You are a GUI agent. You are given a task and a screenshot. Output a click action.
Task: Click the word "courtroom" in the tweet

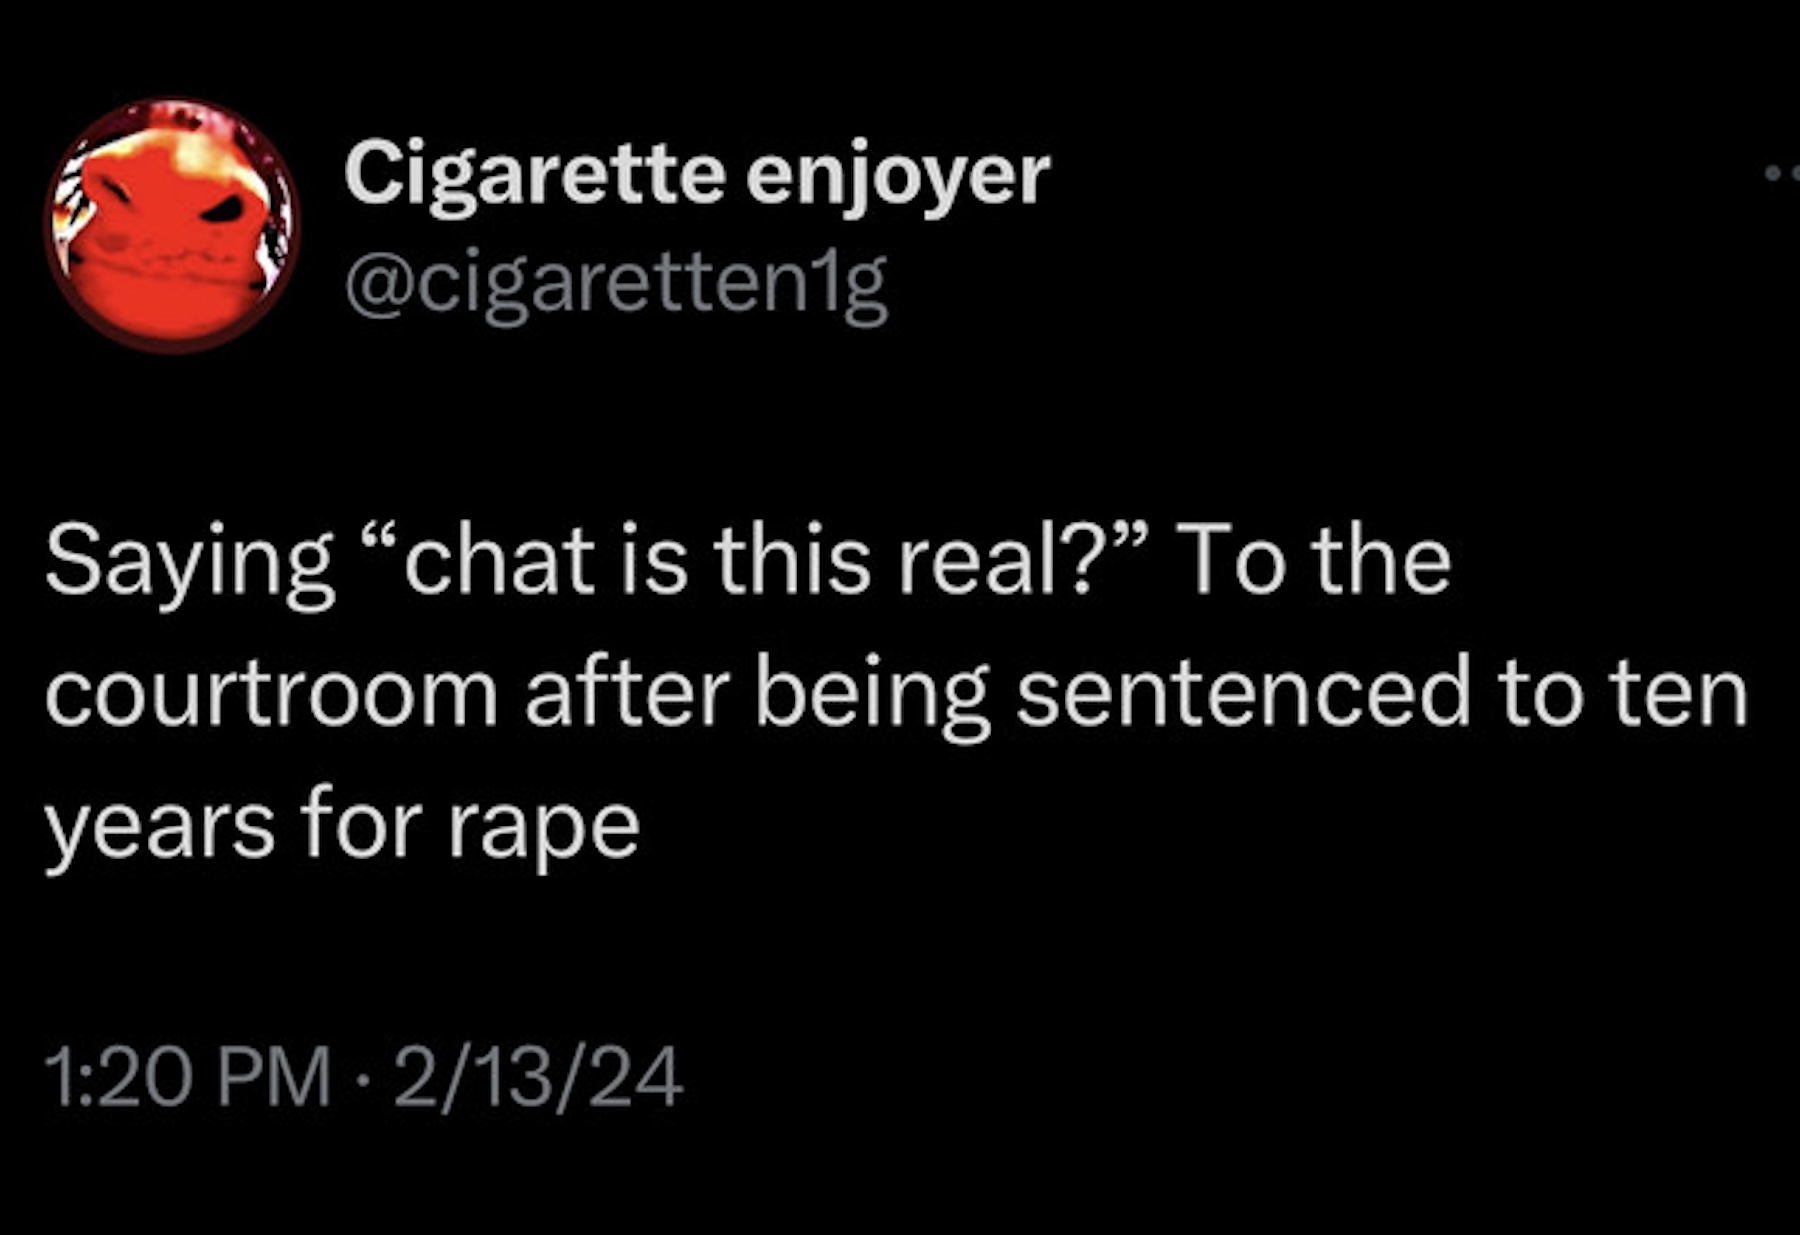point(272,693)
